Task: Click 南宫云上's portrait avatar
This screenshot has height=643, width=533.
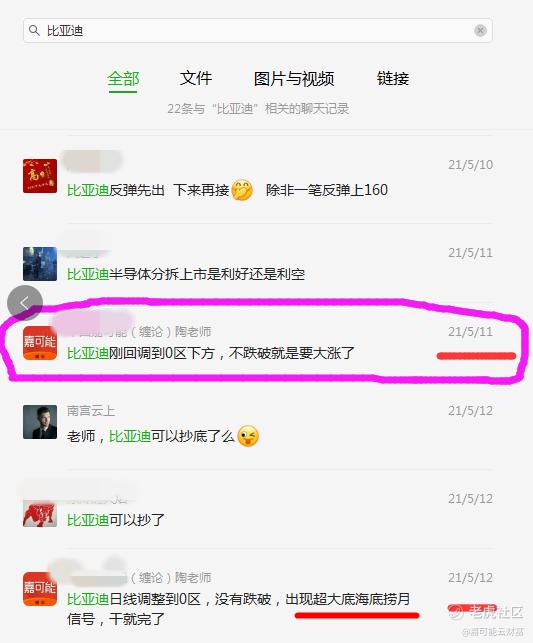Action: coord(40,422)
